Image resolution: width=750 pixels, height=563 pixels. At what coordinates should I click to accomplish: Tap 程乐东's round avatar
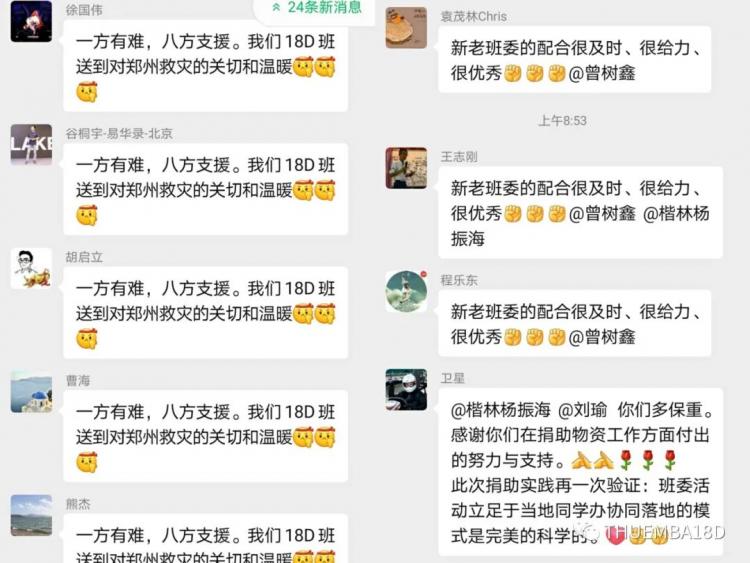(x=406, y=291)
